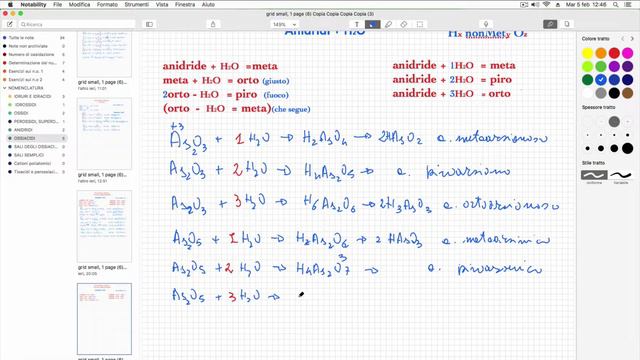Pick the checked blue stroke color
This screenshot has height=360, width=640.
601,80
